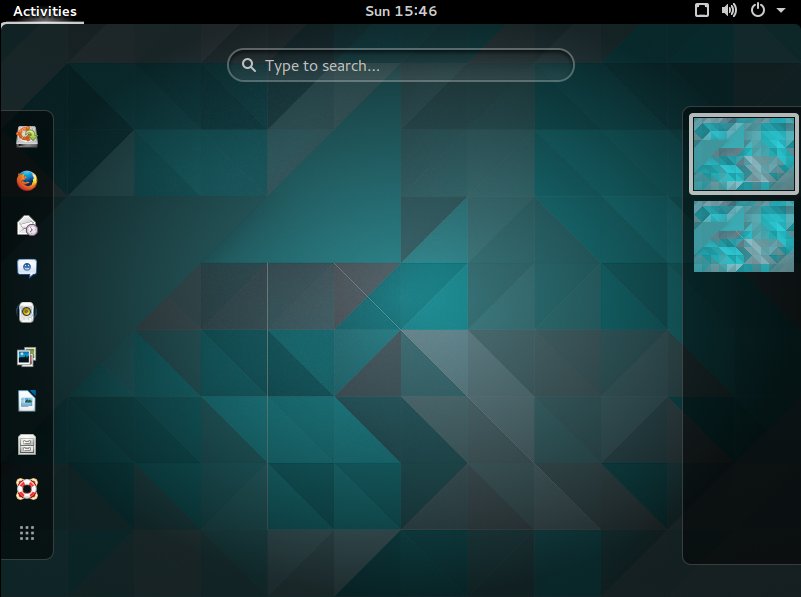The height and width of the screenshot is (597, 801).
Task: Select the first workspace thumbnail
Action: coord(744,154)
